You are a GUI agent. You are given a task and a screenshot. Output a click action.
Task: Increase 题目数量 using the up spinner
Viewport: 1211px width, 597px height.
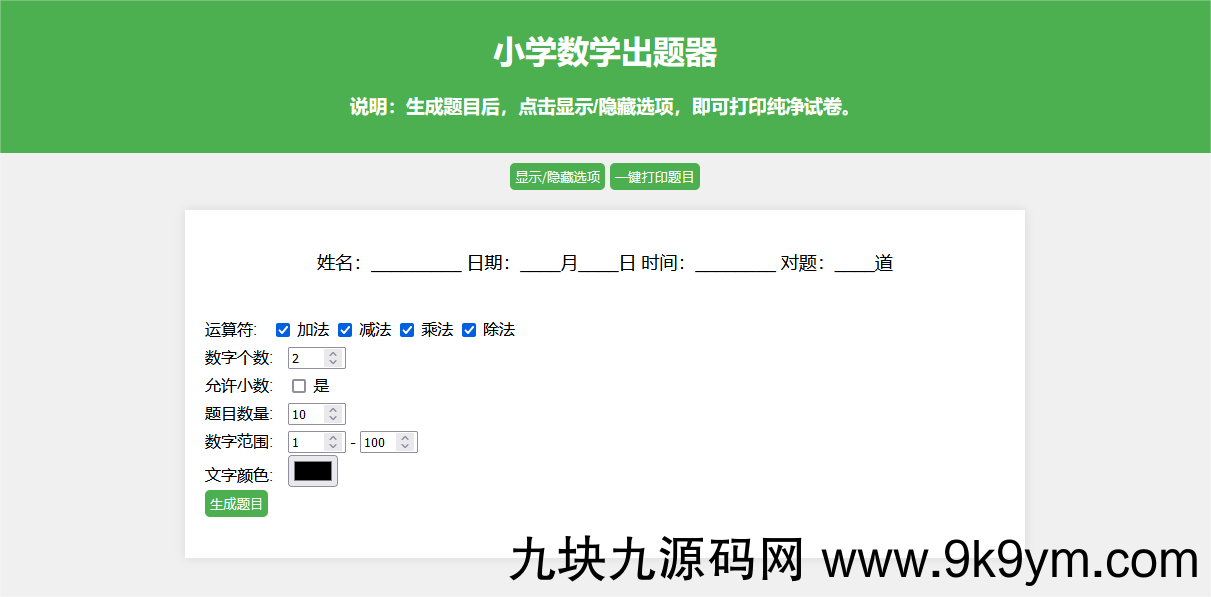[x=333, y=410]
